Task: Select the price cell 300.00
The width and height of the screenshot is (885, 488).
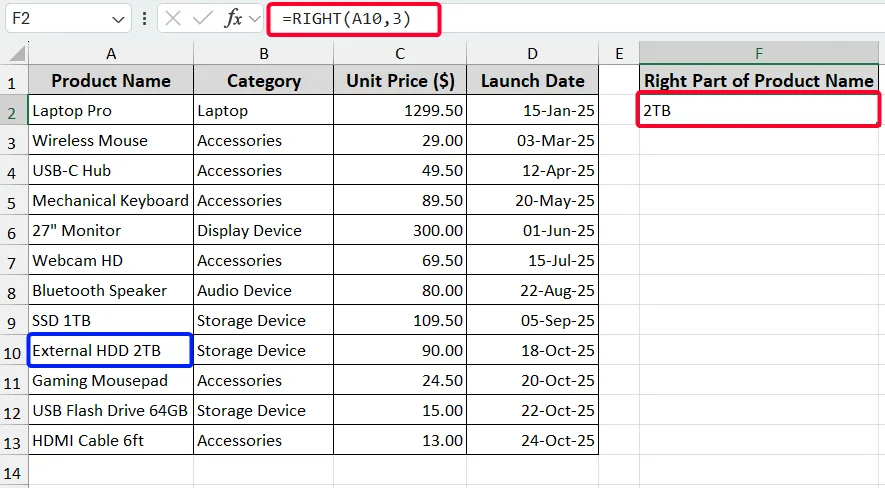Action: click(400, 230)
